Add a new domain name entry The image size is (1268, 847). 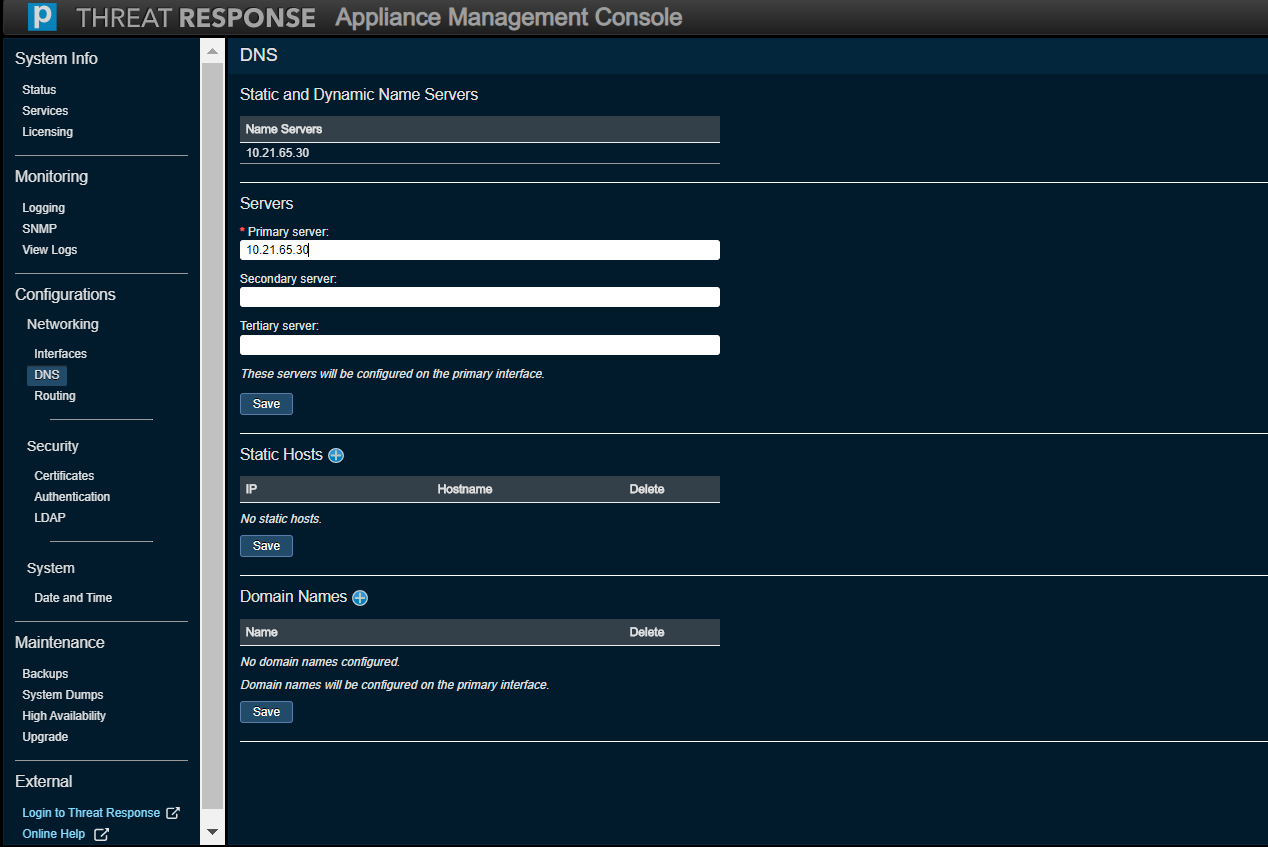pyautogui.click(x=360, y=598)
